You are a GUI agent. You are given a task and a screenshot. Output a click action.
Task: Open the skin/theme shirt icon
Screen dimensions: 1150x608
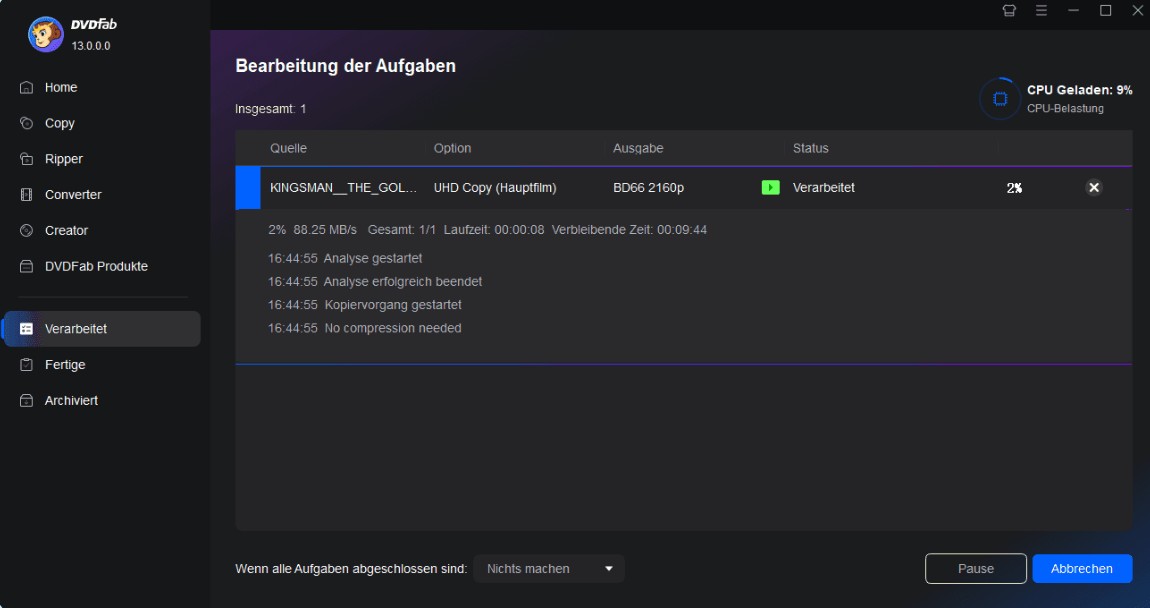[1009, 10]
